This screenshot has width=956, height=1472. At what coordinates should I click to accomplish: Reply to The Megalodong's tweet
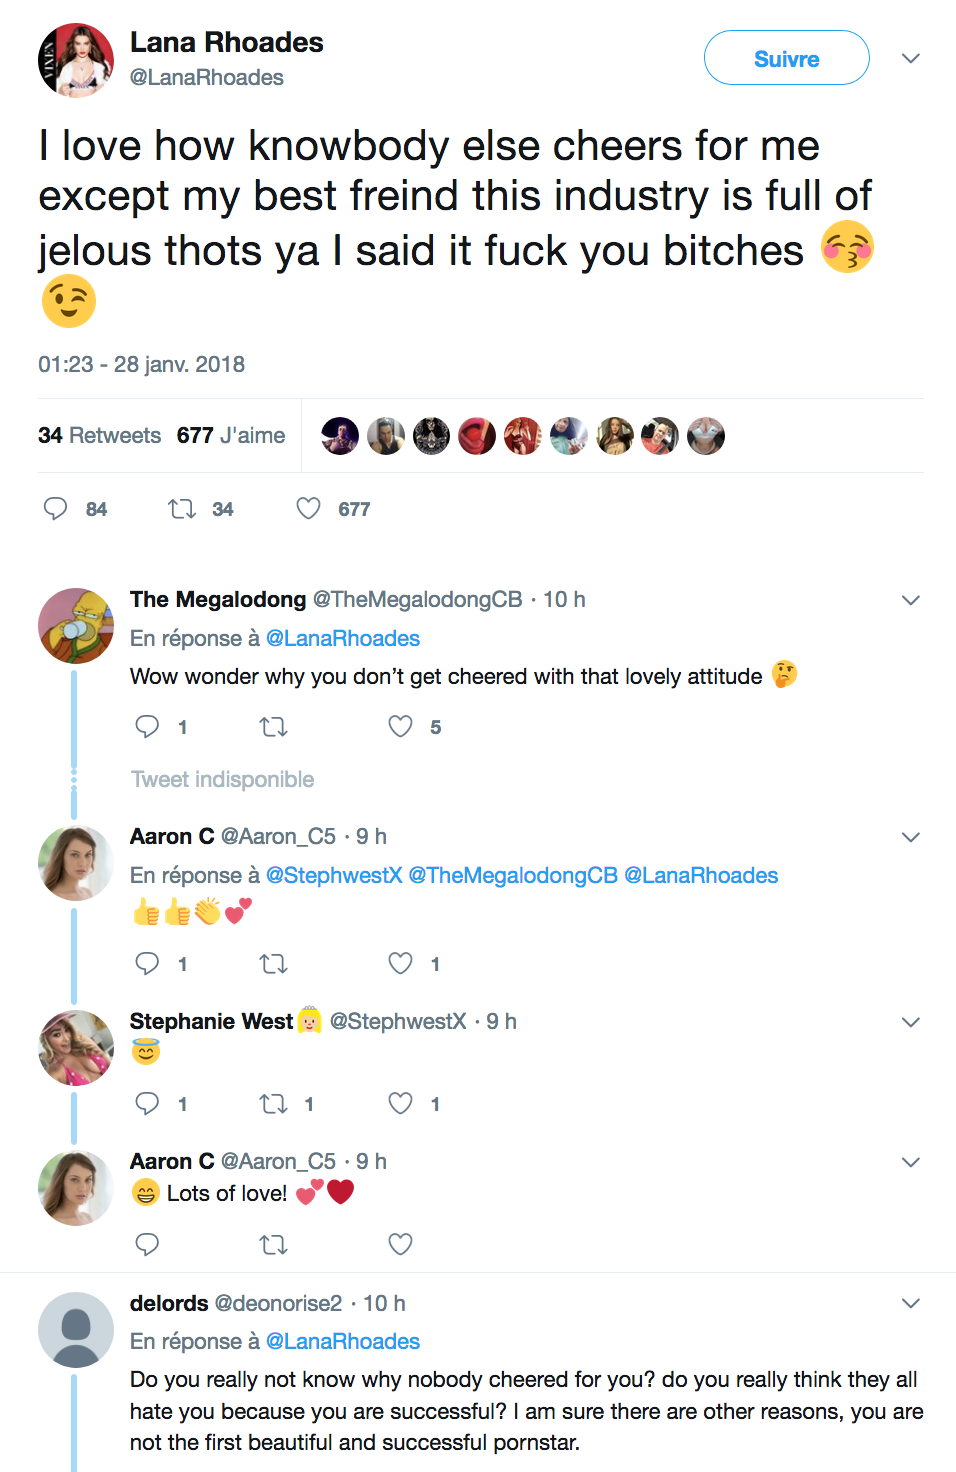point(147,727)
